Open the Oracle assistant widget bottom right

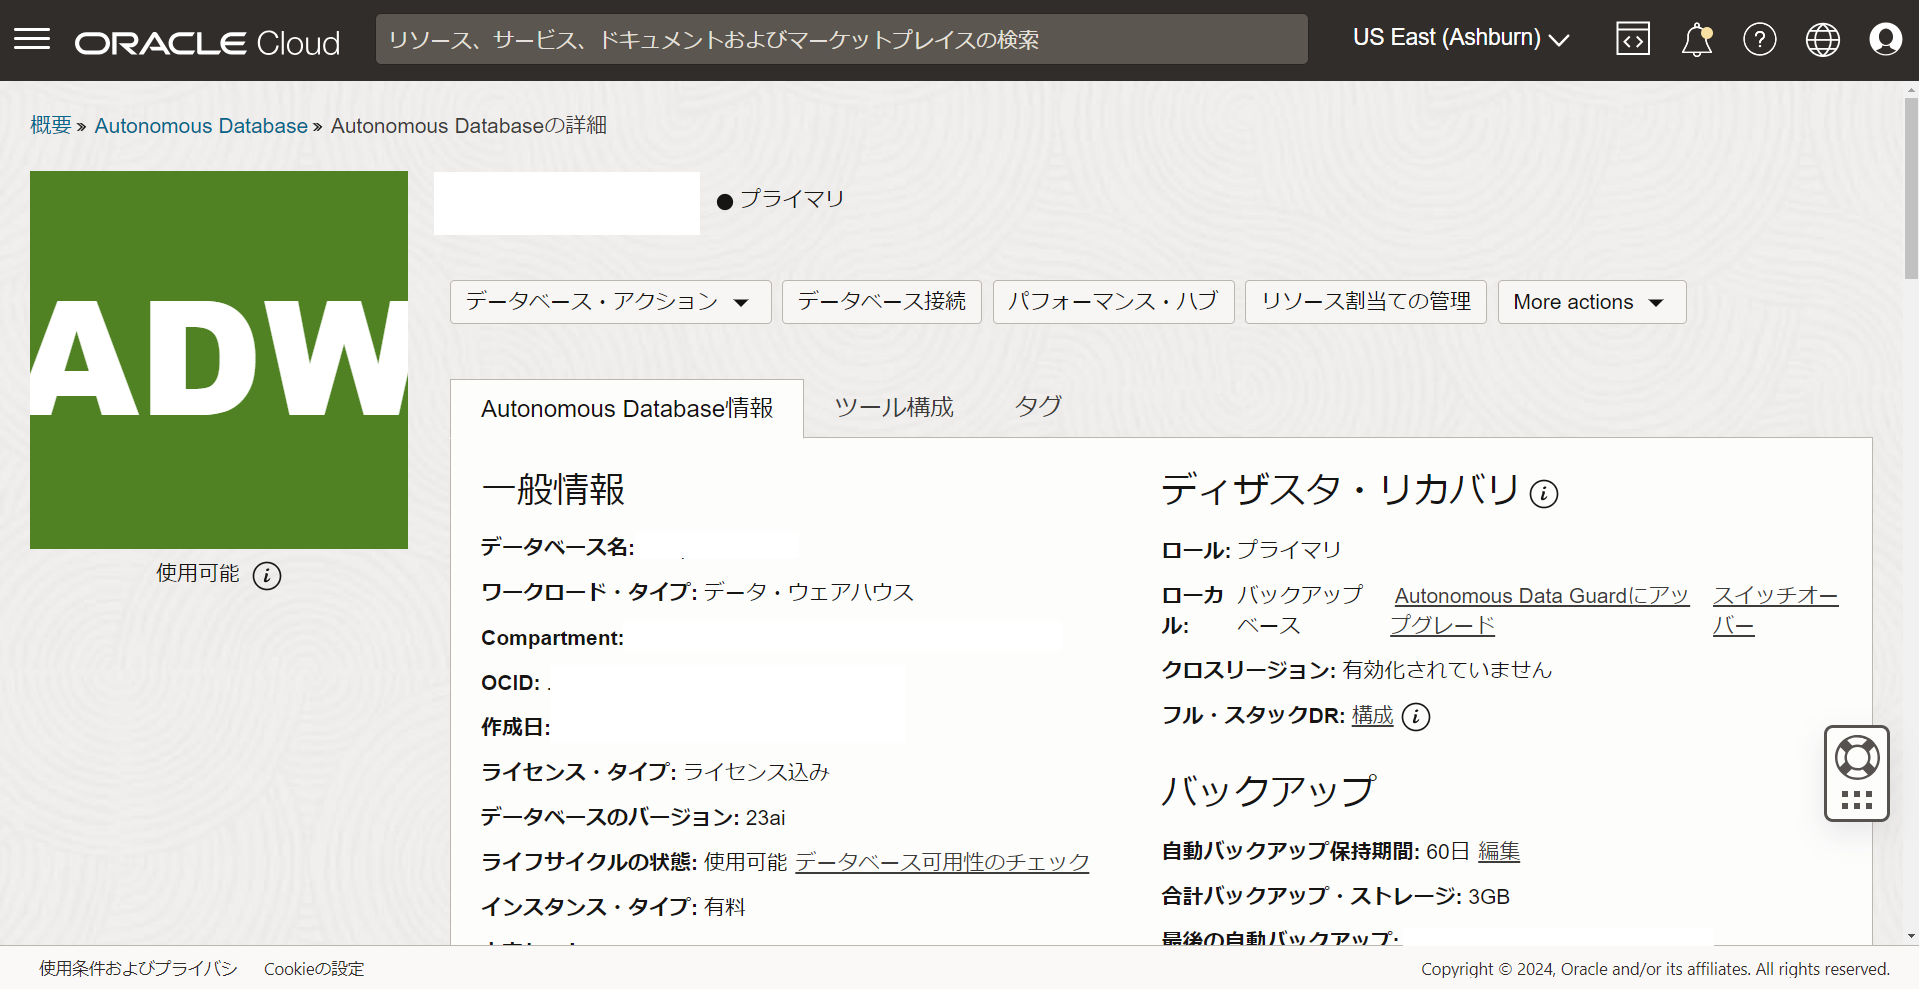pyautogui.click(x=1856, y=773)
